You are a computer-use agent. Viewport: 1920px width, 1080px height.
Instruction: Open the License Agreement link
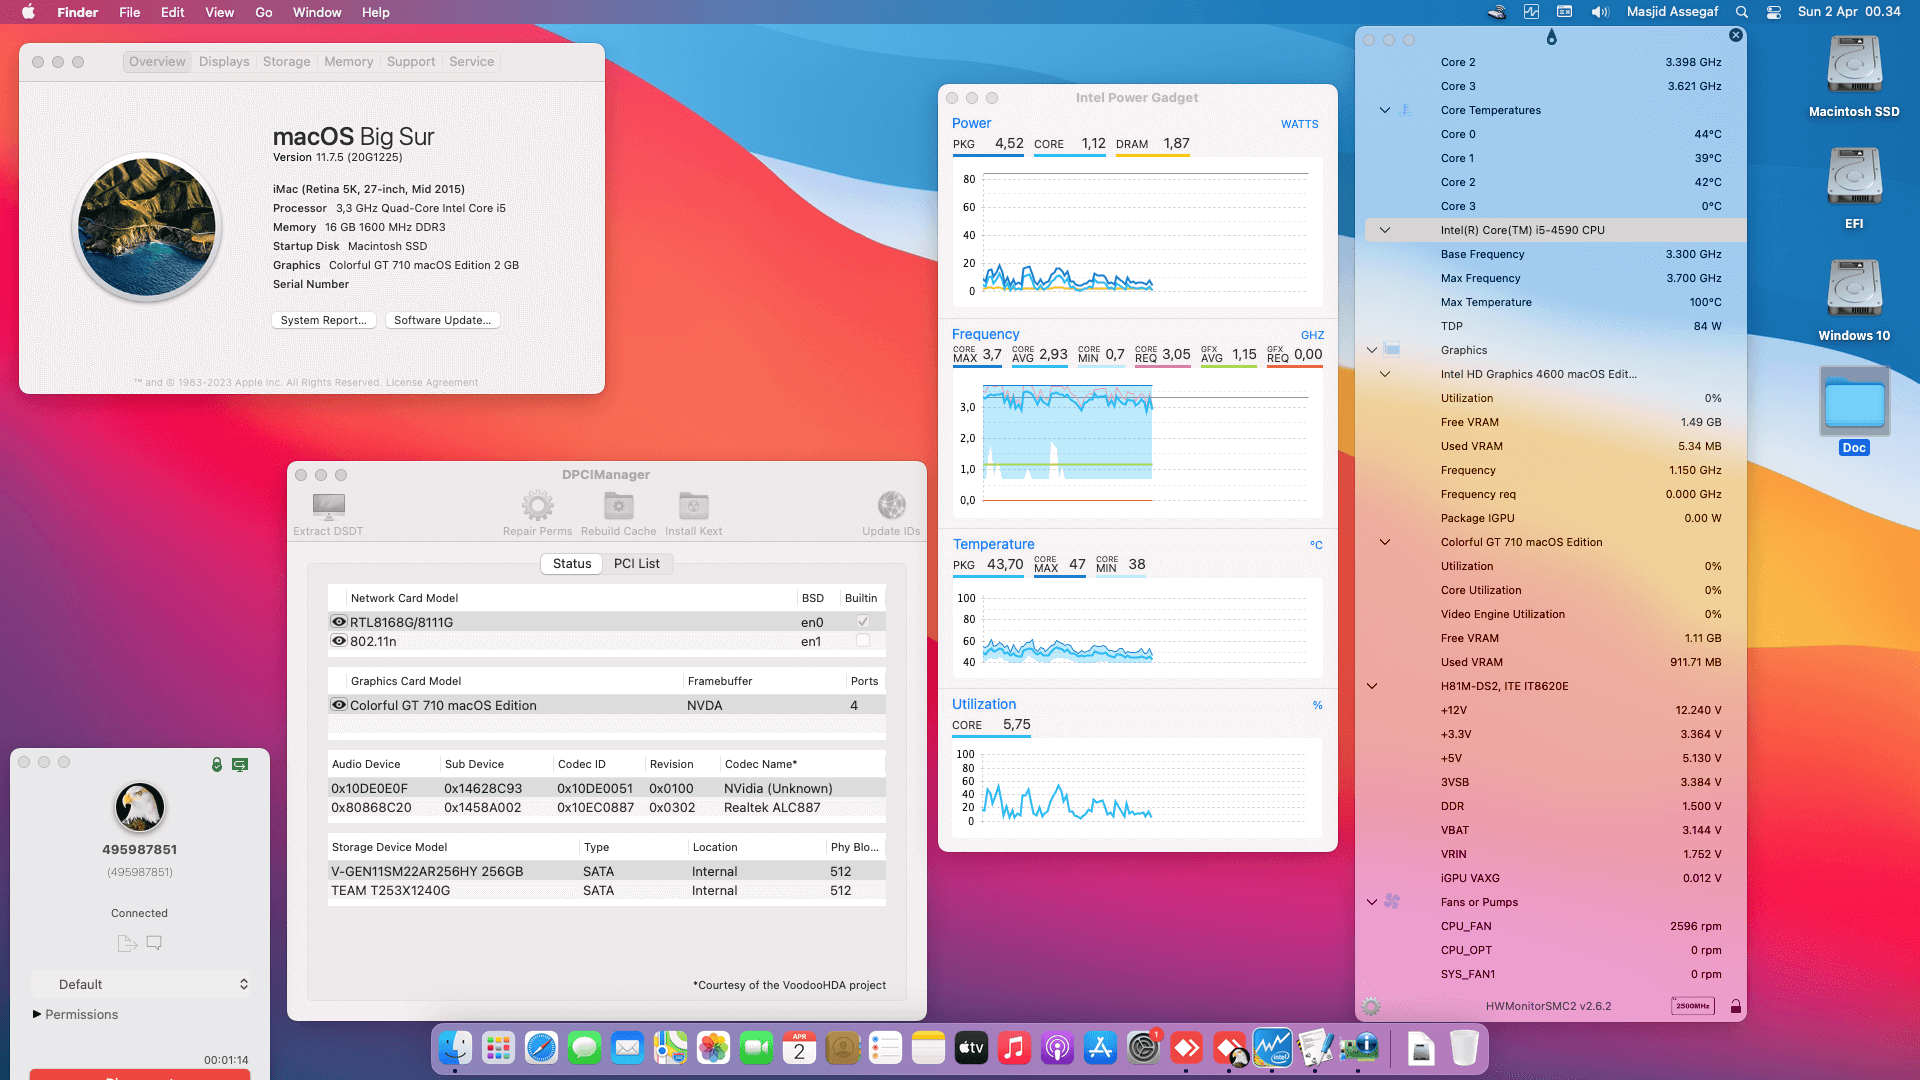[x=432, y=382]
